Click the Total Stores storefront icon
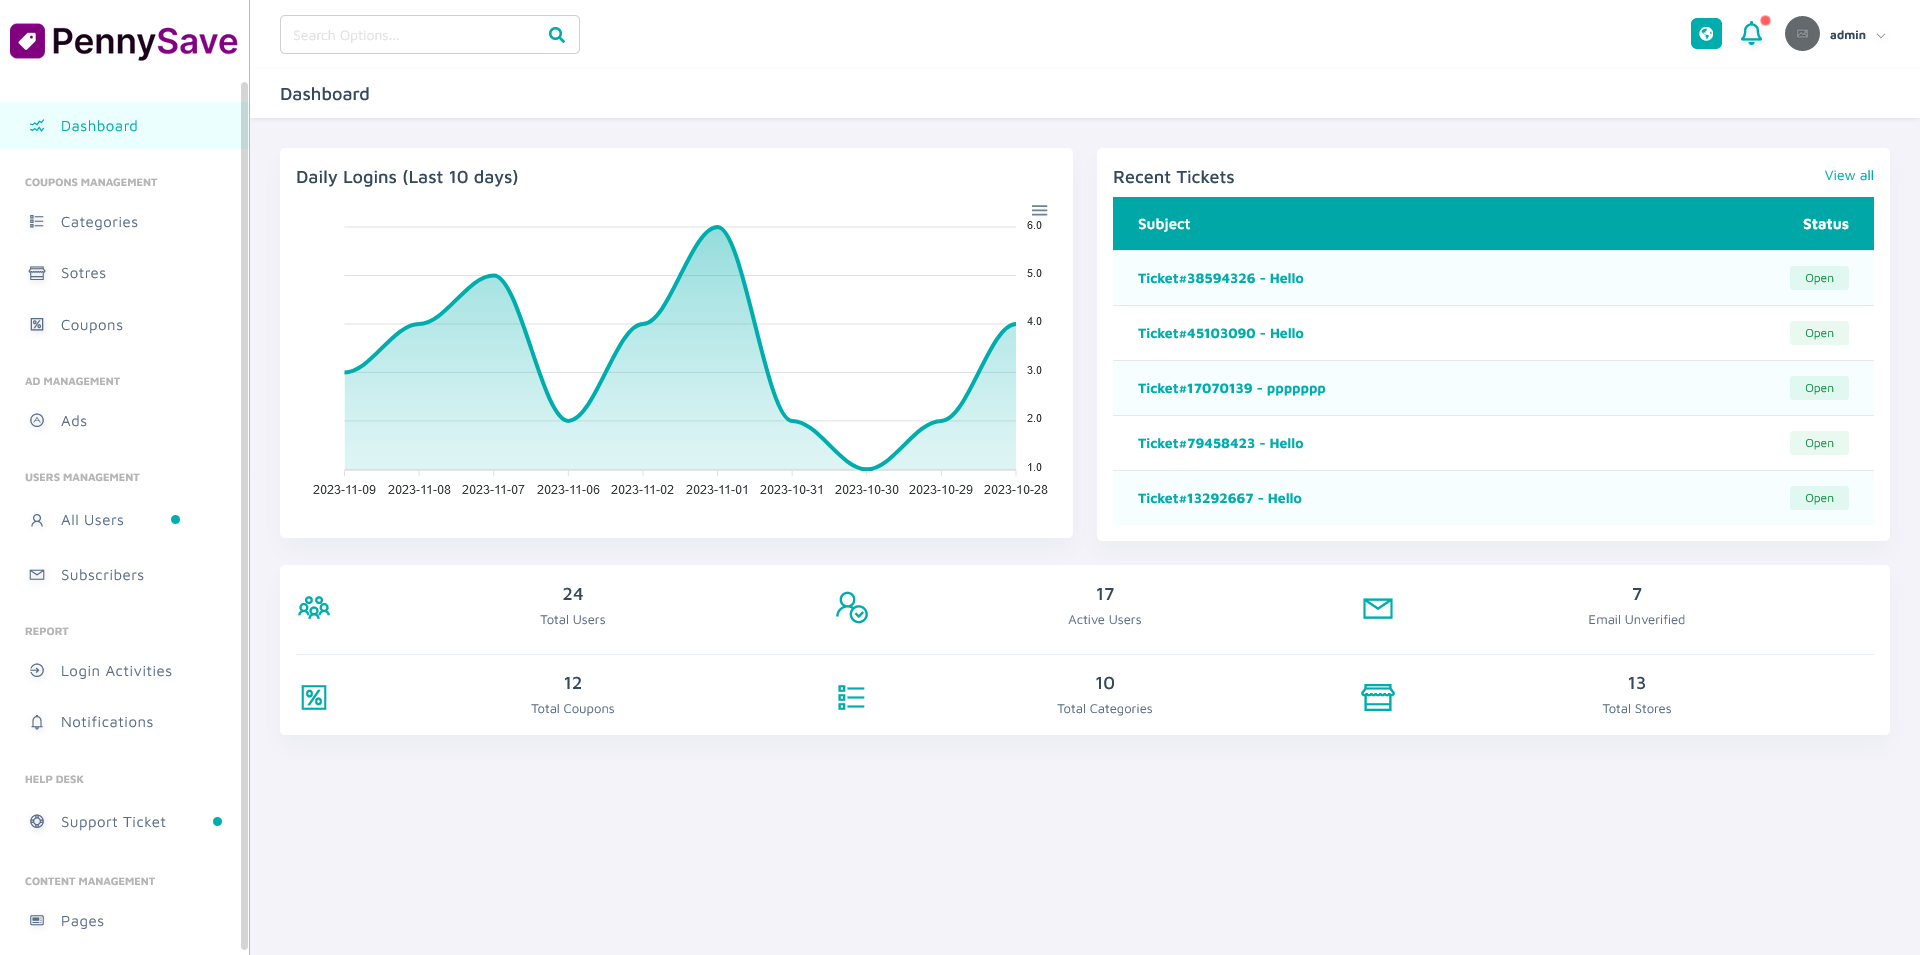 (1377, 697)
